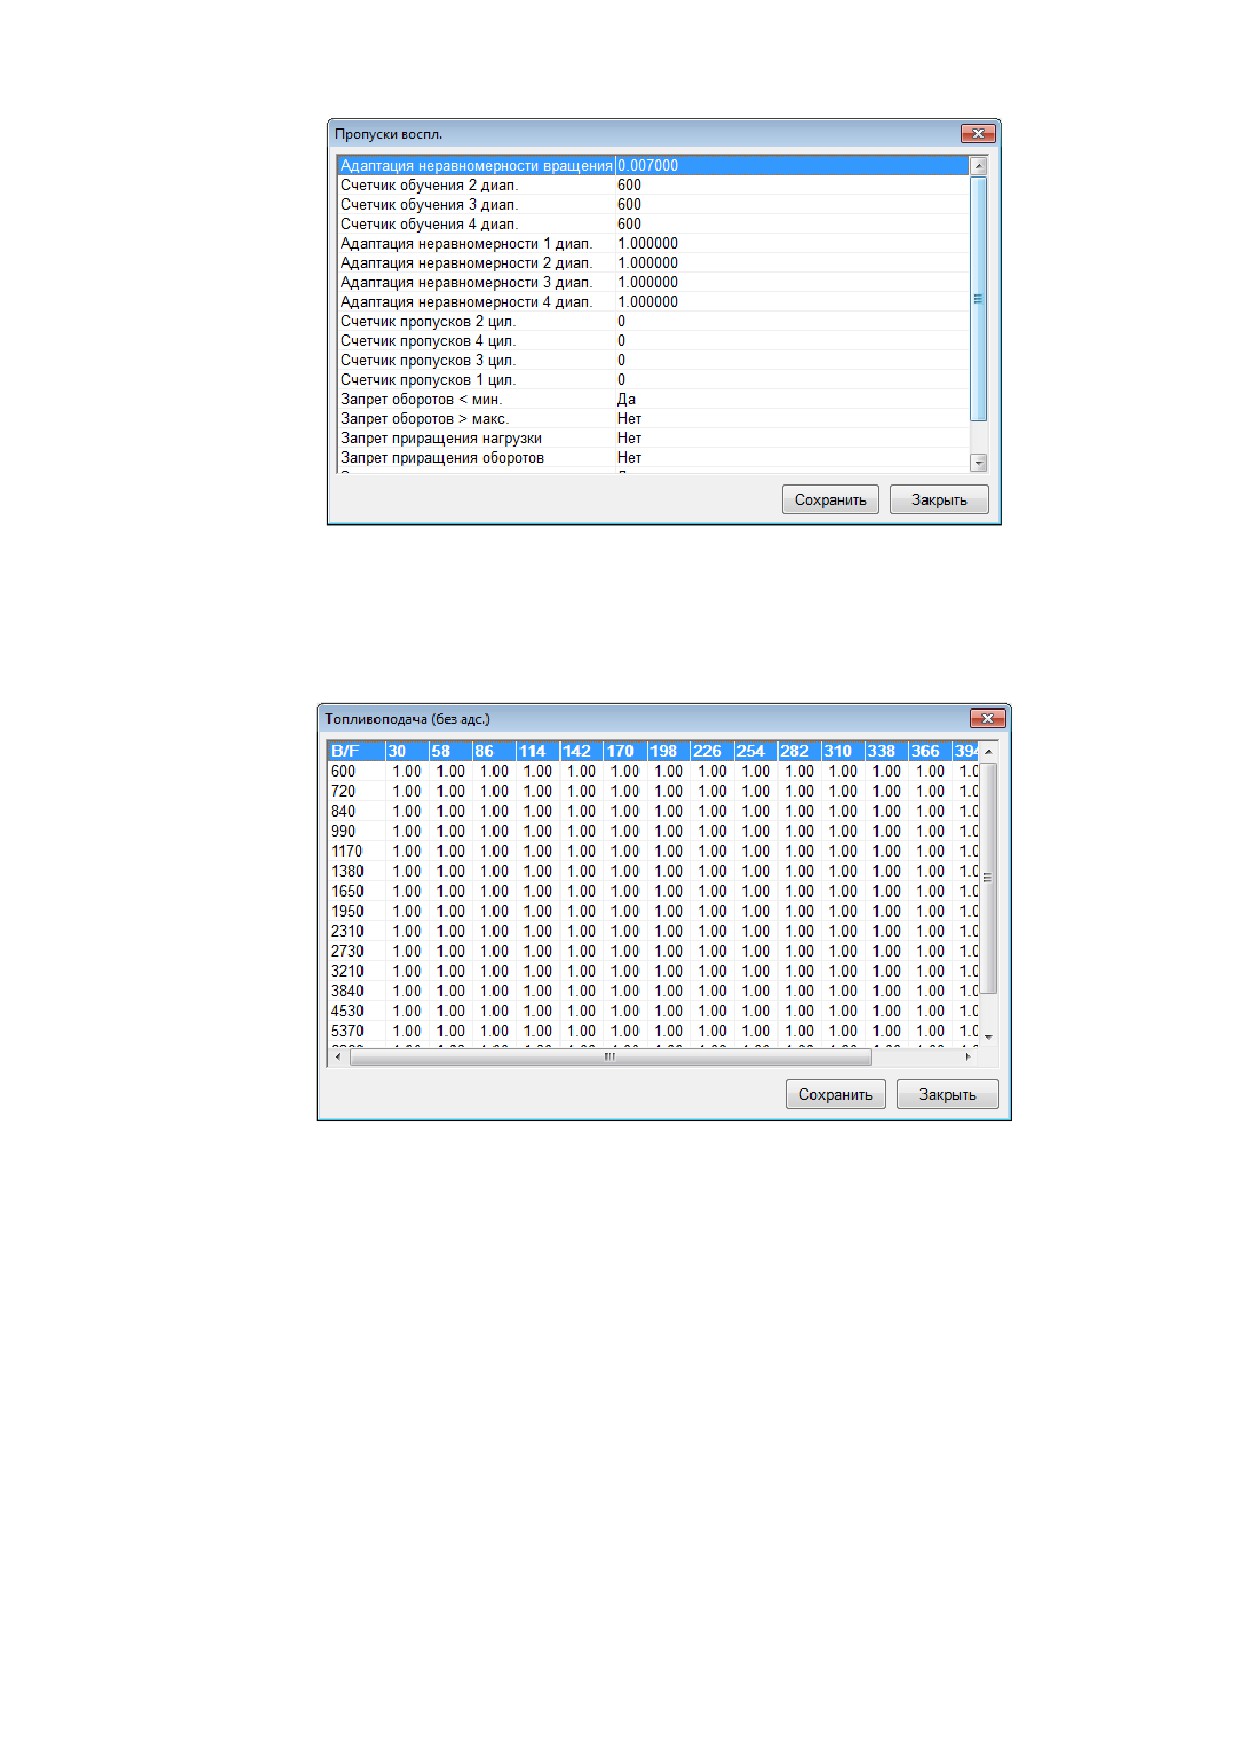
Task: Click row label 1170 in fuel table
Action: pos(347,851)
